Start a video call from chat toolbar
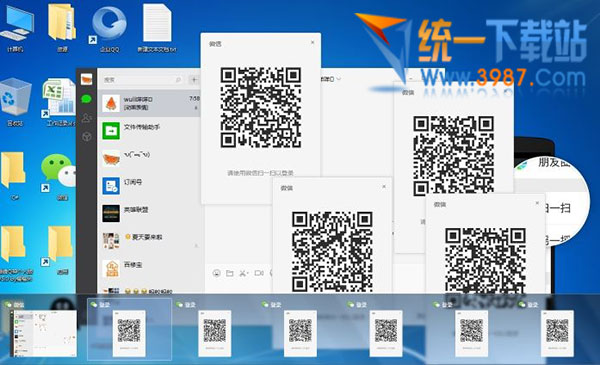Screen dimensions: 600x365 259,273
